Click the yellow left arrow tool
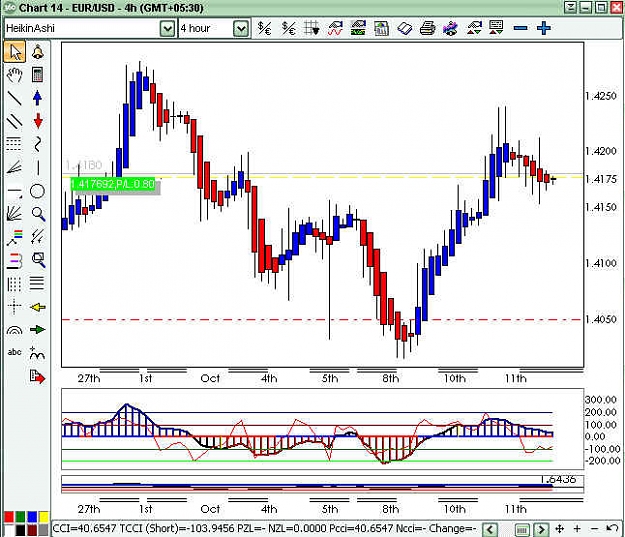 pos(38,307)
